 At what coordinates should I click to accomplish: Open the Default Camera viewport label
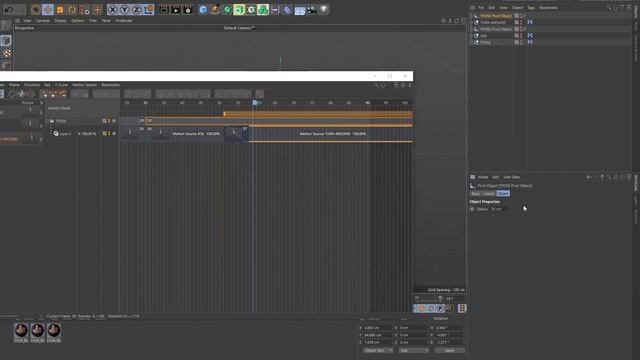pos(239,28)
